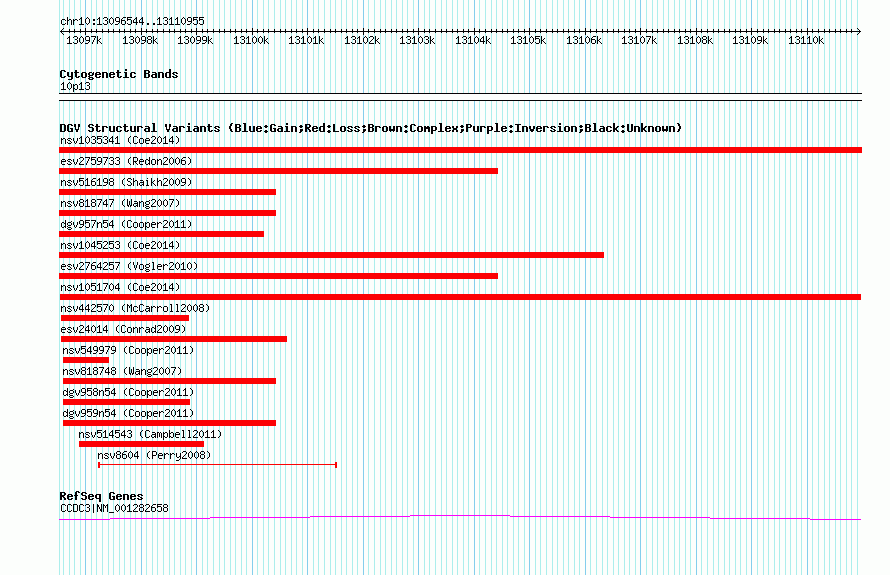The width and height of the screenshot is (890, 575).
Task: Select the nsv818748 (Wang2007) label
Action: click(122, 371)
